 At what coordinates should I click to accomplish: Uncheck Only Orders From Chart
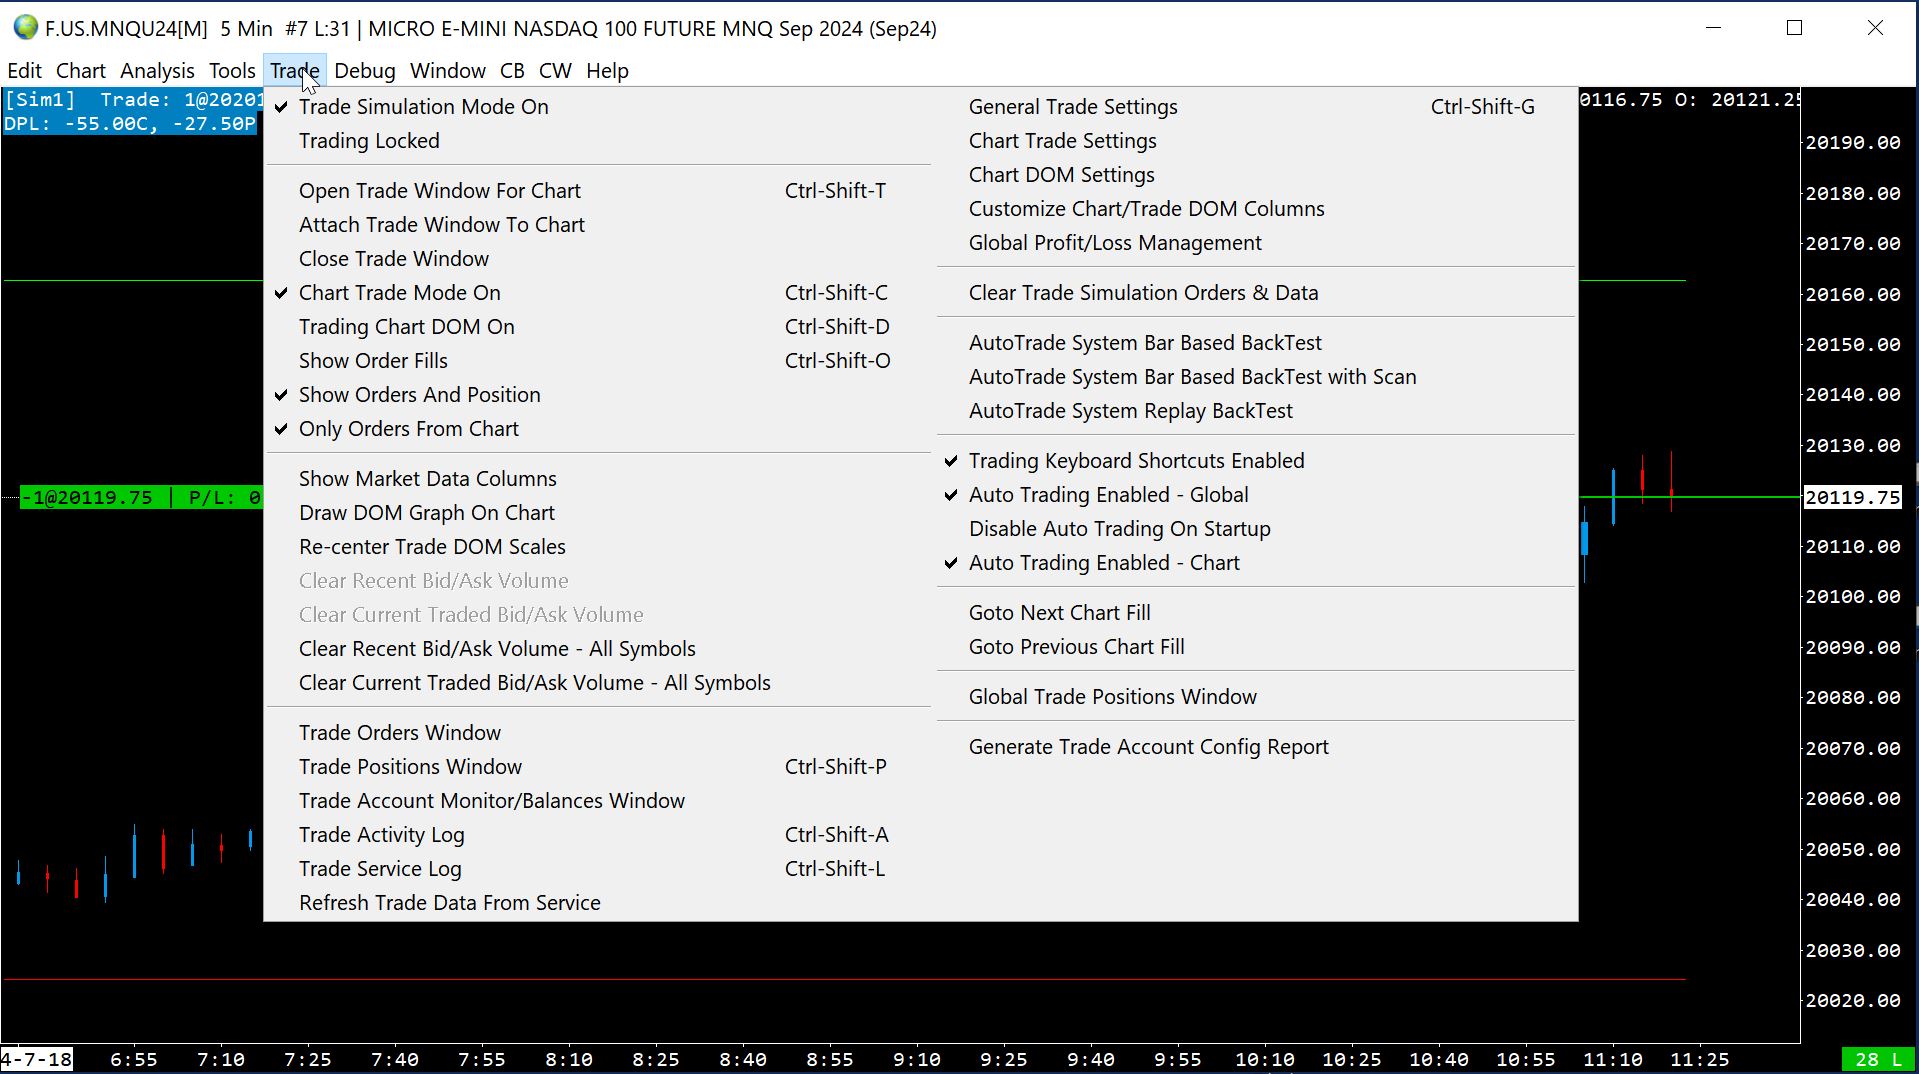(408, 429)
